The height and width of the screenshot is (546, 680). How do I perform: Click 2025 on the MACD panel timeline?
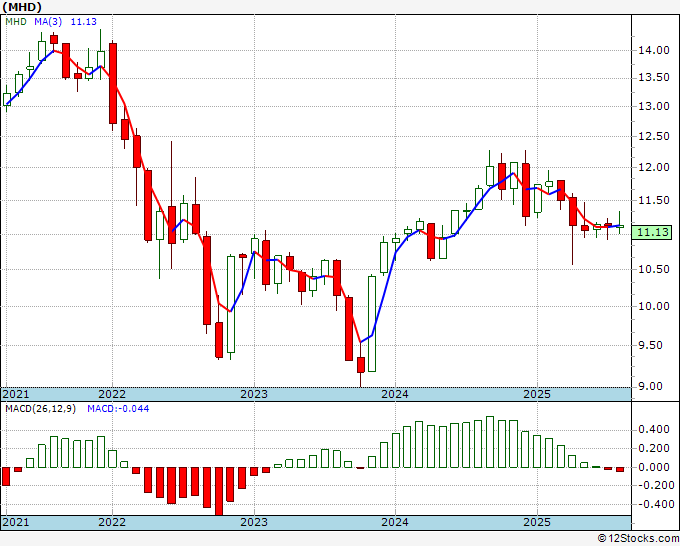coord(537,522)
